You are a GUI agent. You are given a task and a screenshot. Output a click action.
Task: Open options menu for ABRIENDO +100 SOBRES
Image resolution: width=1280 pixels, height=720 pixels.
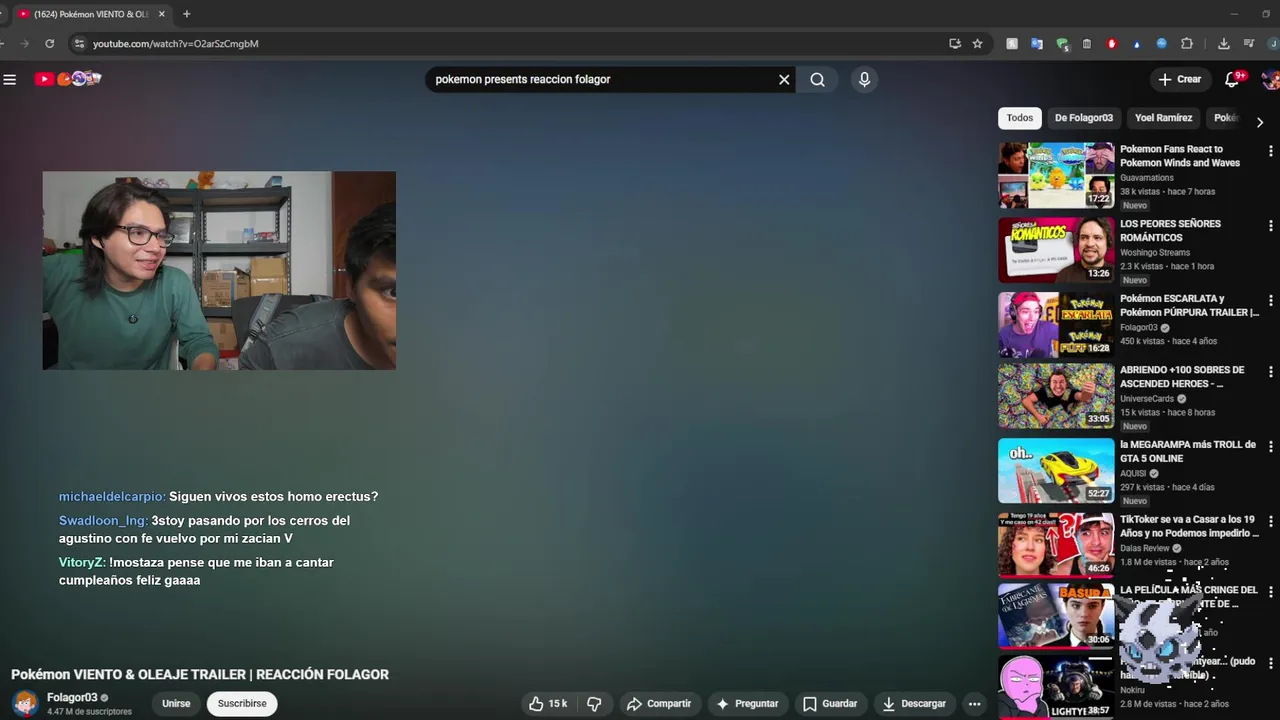point(1271,372)
